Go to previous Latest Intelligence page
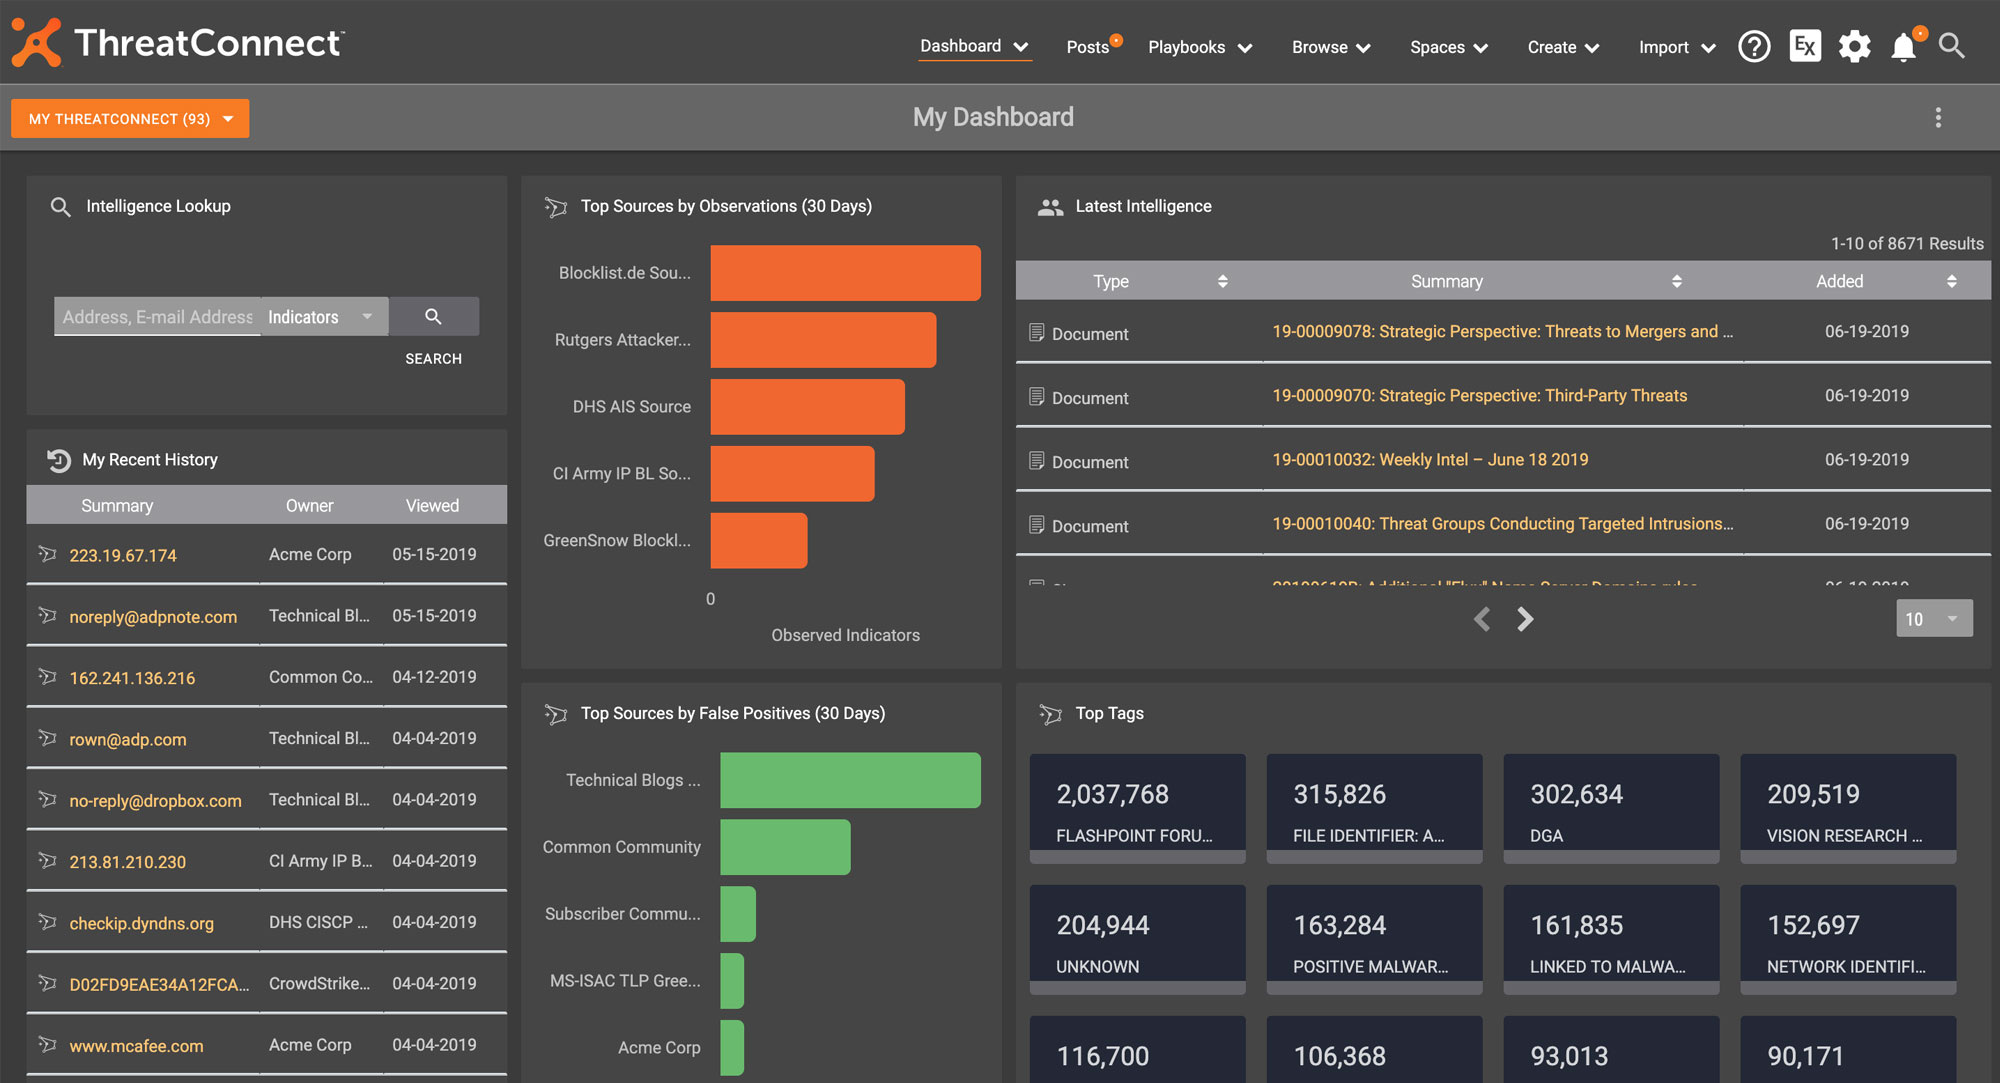 (x=1482, y=619)
